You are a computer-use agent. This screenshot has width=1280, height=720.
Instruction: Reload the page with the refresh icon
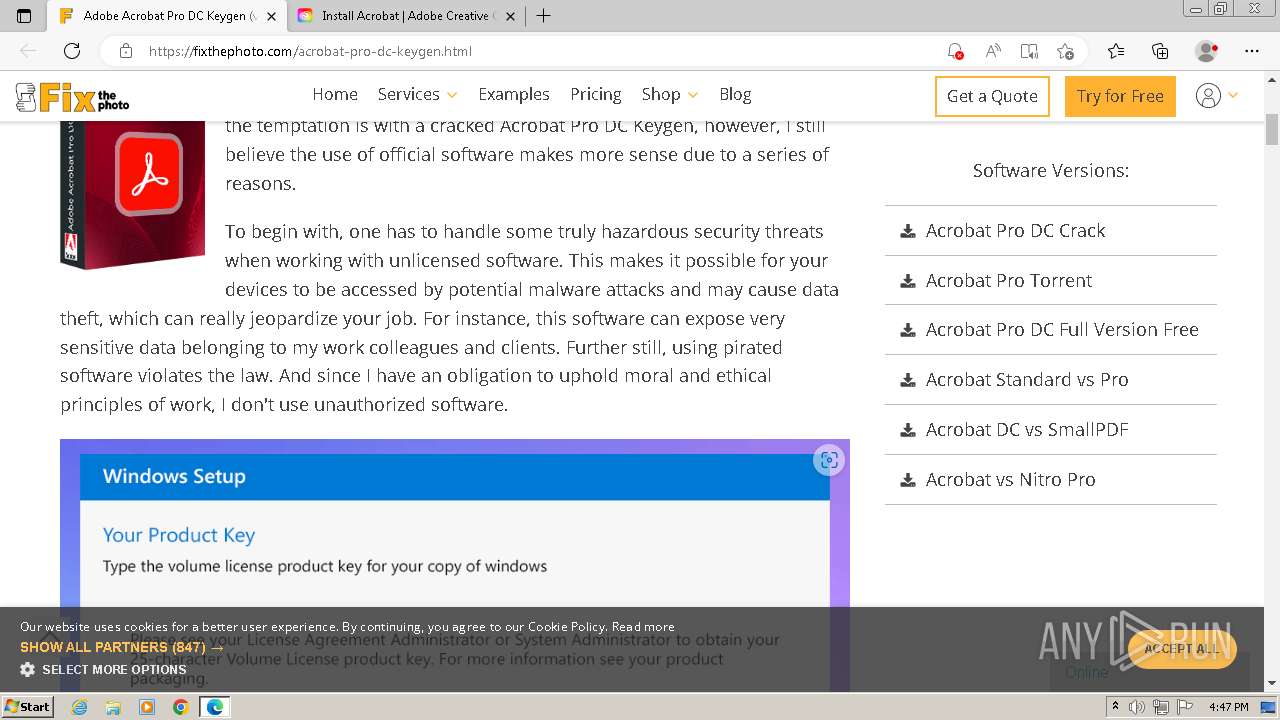point(72,51)
